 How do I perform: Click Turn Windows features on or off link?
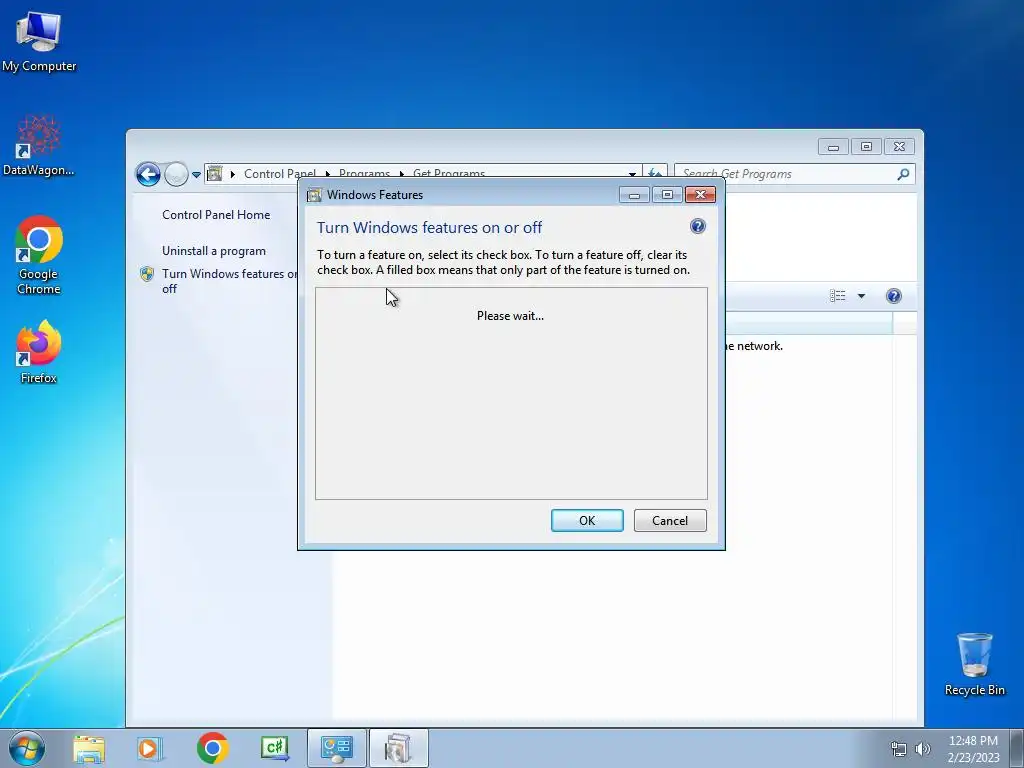[229, 281]
